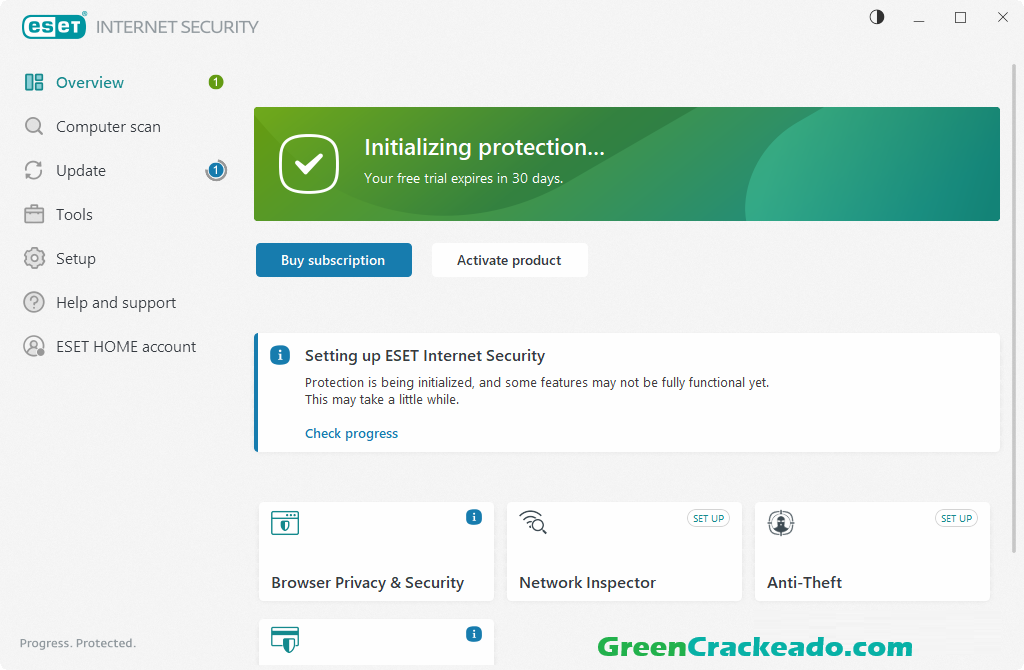1024x670 pixels.
Task: Open Tools via its sidebar icon
Action: click(33, 214)
